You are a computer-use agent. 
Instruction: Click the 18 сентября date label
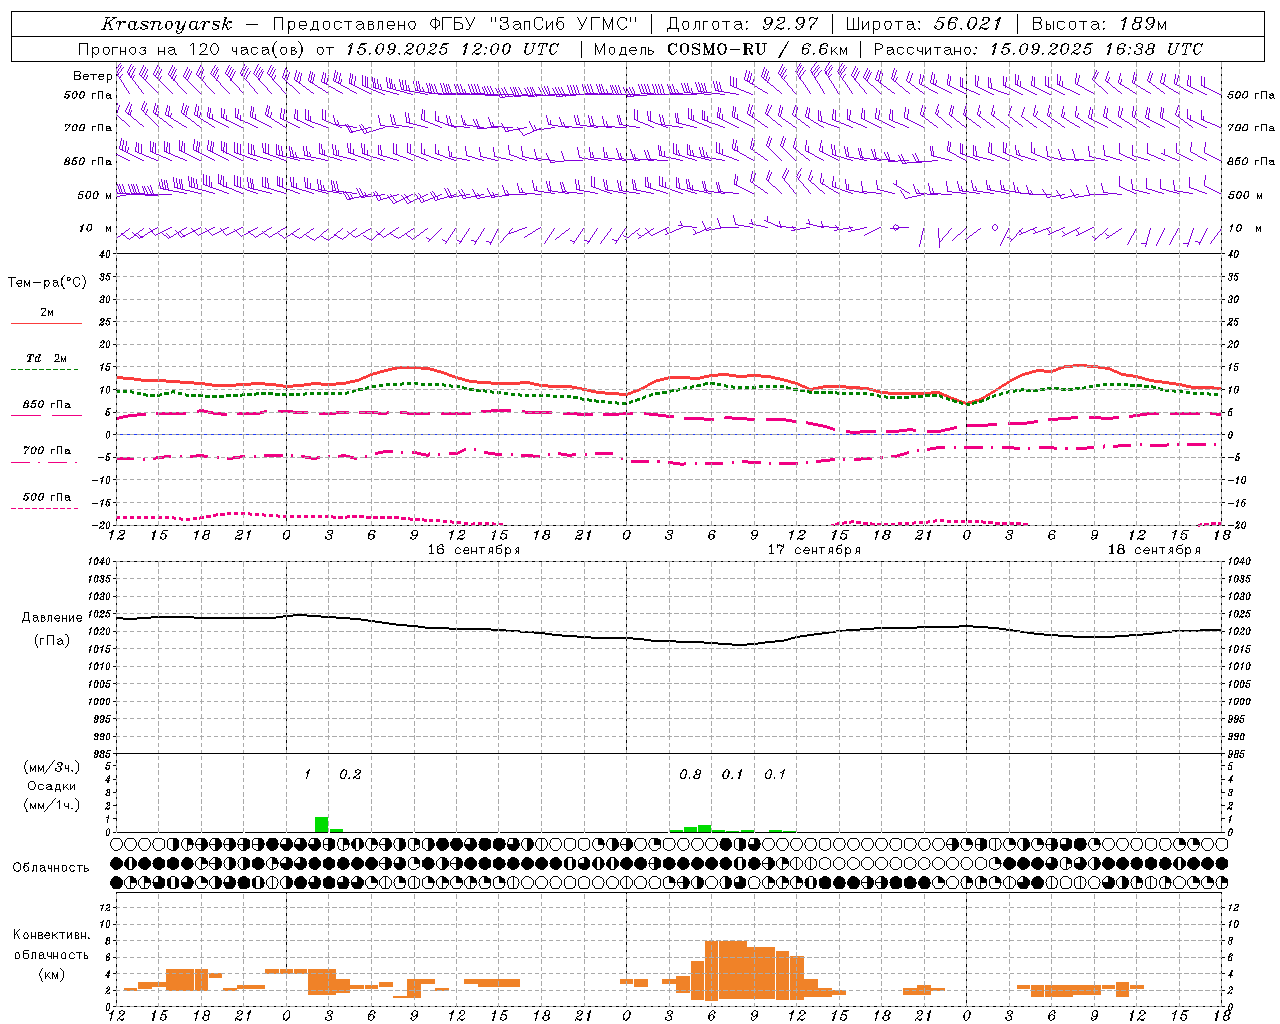pyautogui.click(x=1154, y=550)
